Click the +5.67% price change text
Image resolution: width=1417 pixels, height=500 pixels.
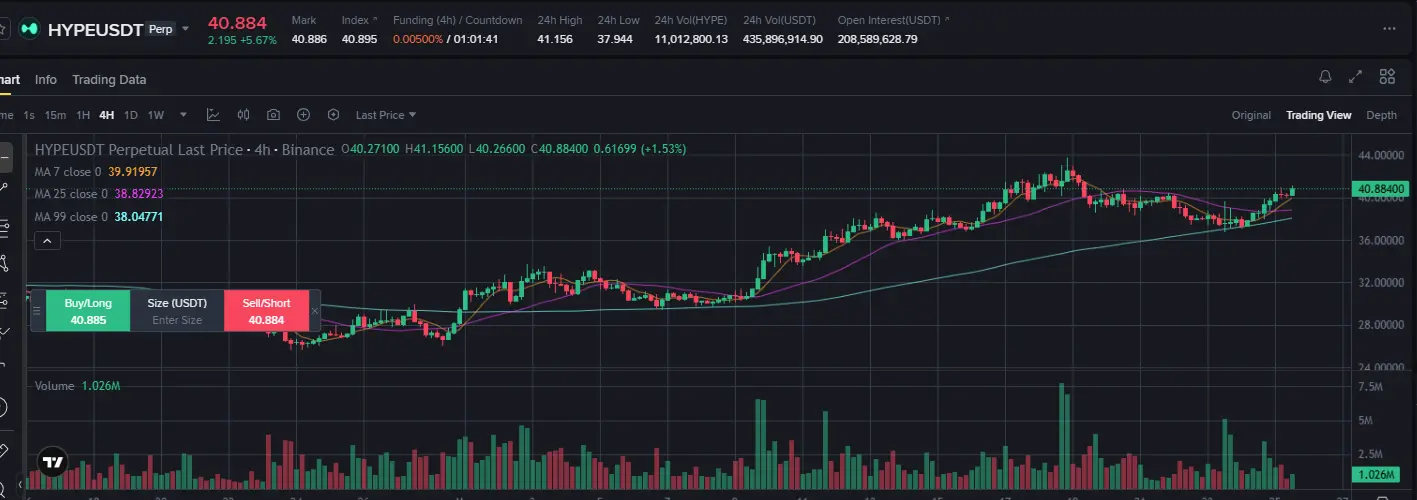click(x=258, y=40)
